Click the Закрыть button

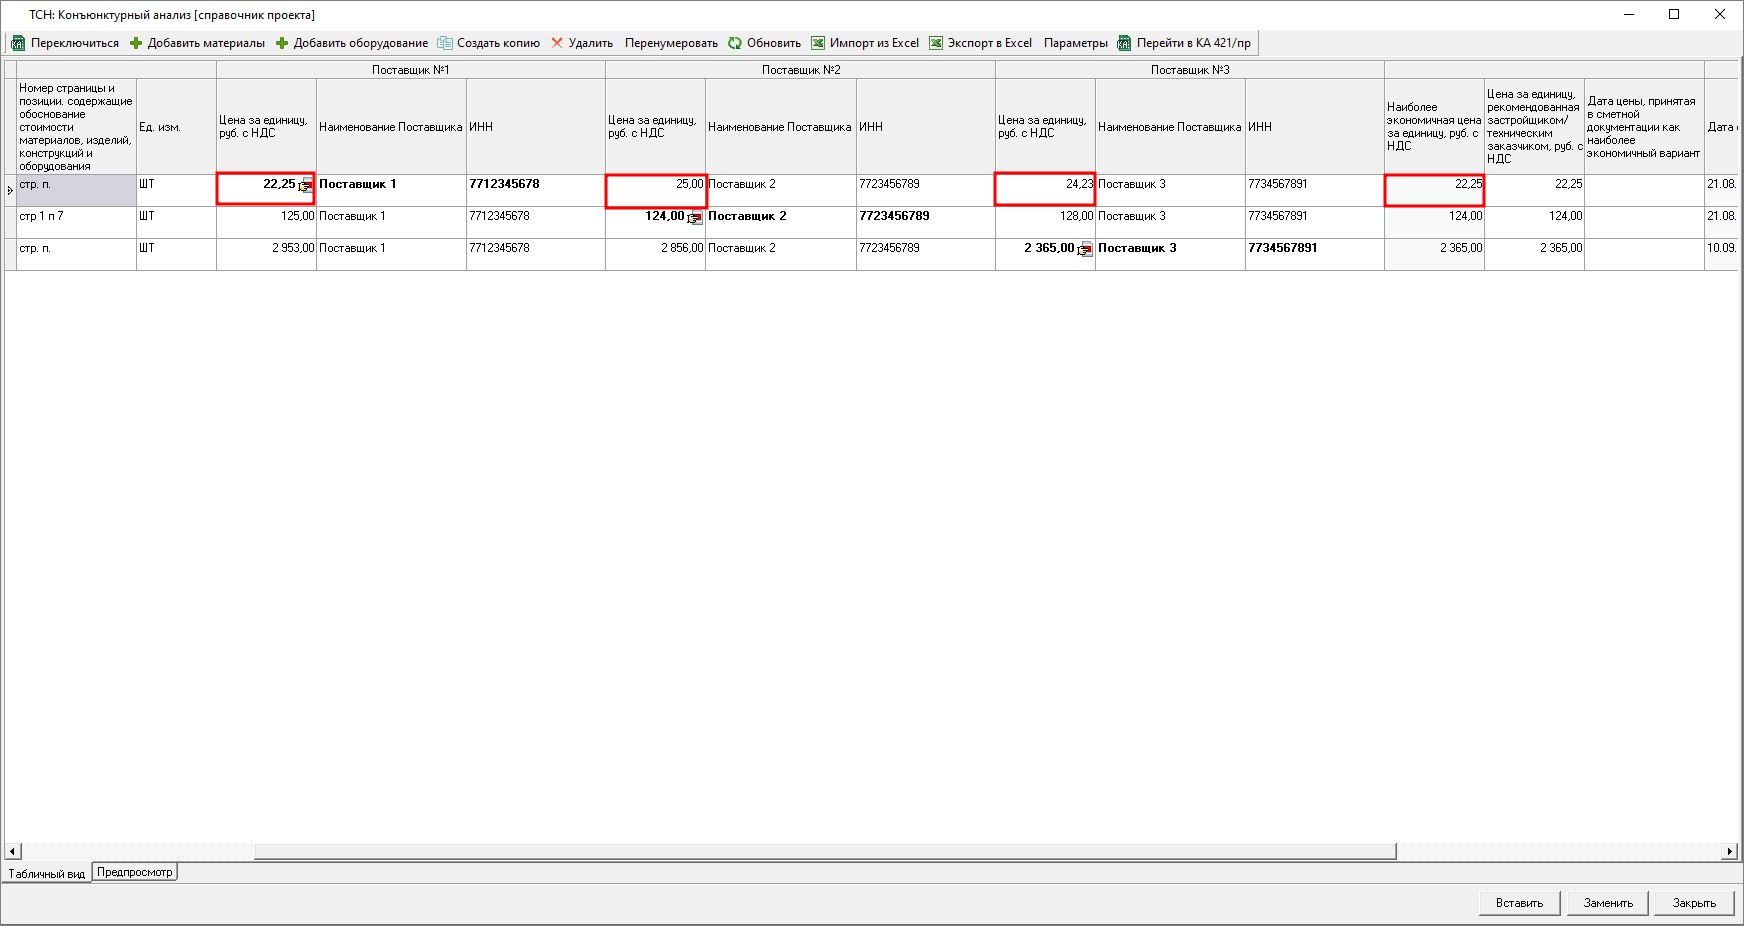[1693, 903]
